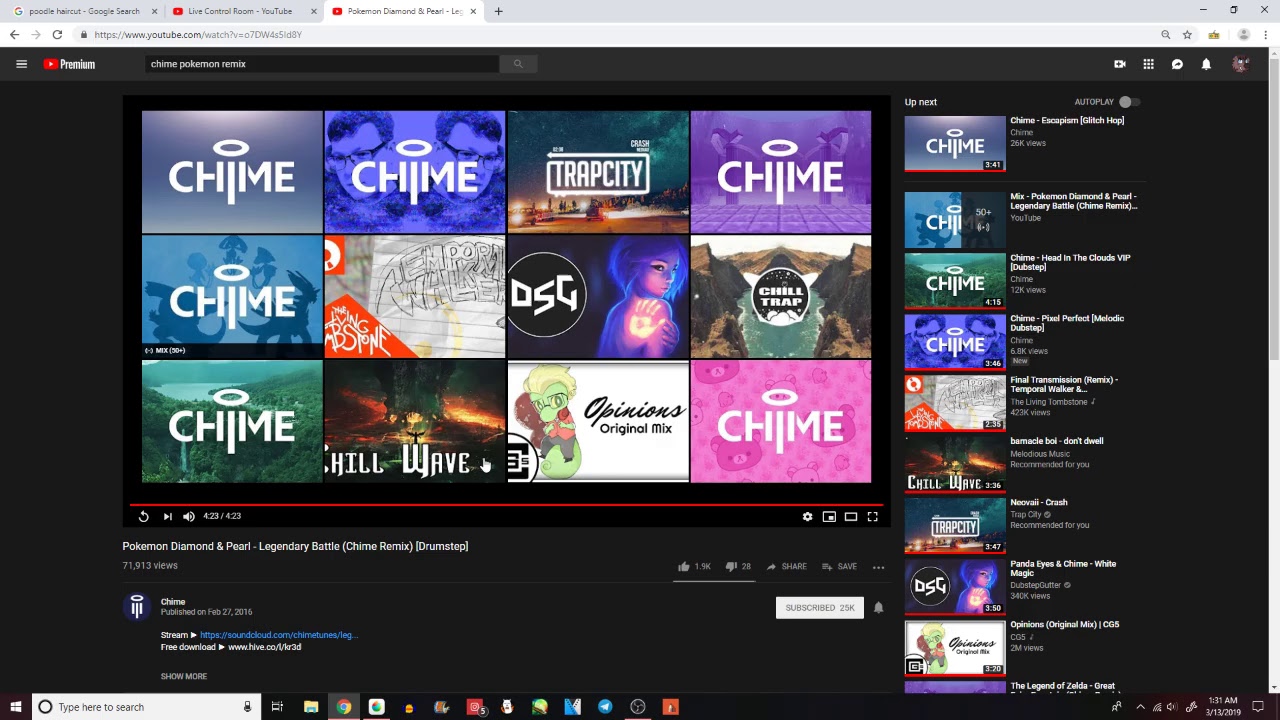Open the Chrome zoom magnifier icon
This screenshot has width=1280, height=720.
pyautogui.click(x=1166, y=34)
